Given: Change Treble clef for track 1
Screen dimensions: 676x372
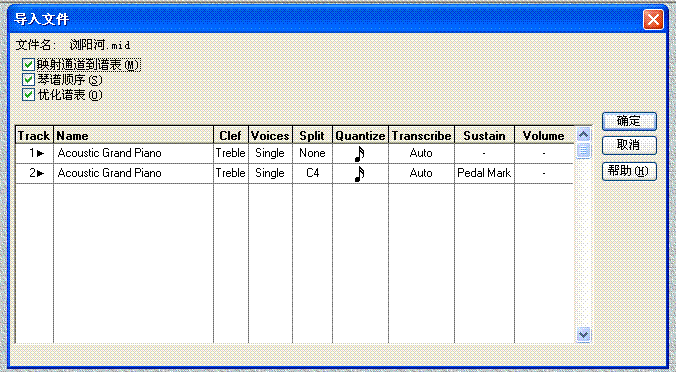Looking at the screenshot, I should (231, 153).
